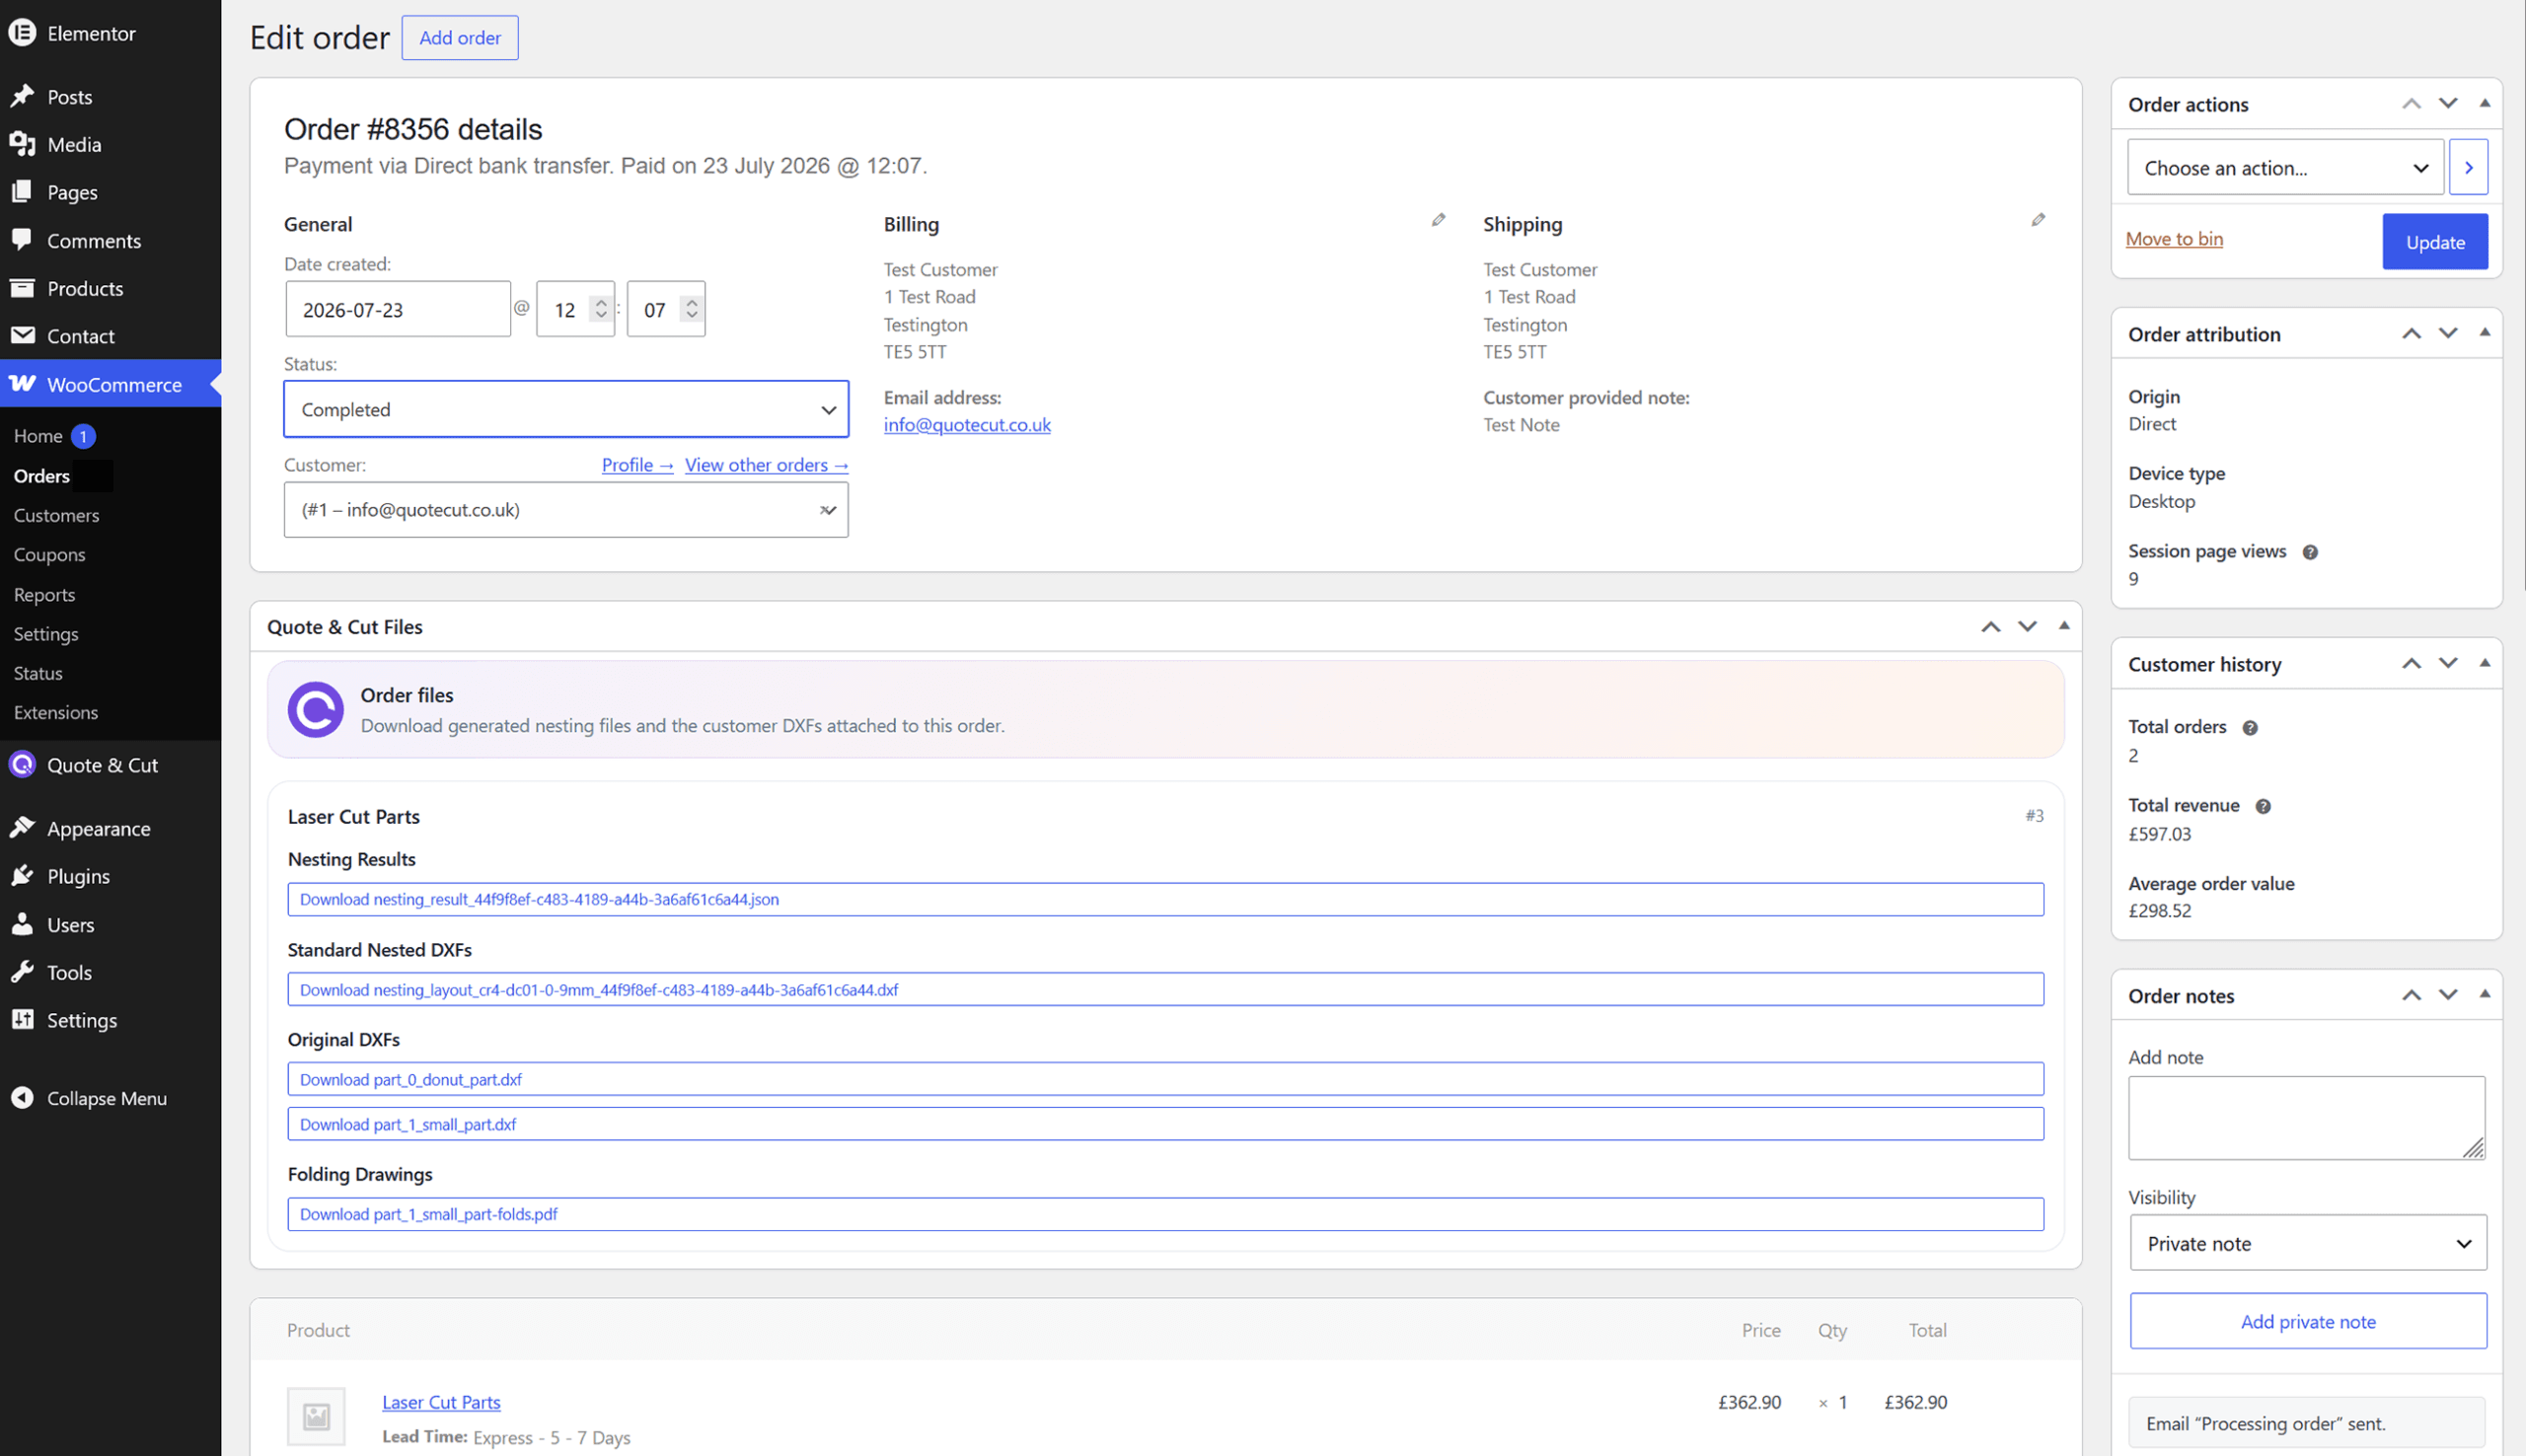Collapse the Order attribution panel

[x=2484, y=333]
